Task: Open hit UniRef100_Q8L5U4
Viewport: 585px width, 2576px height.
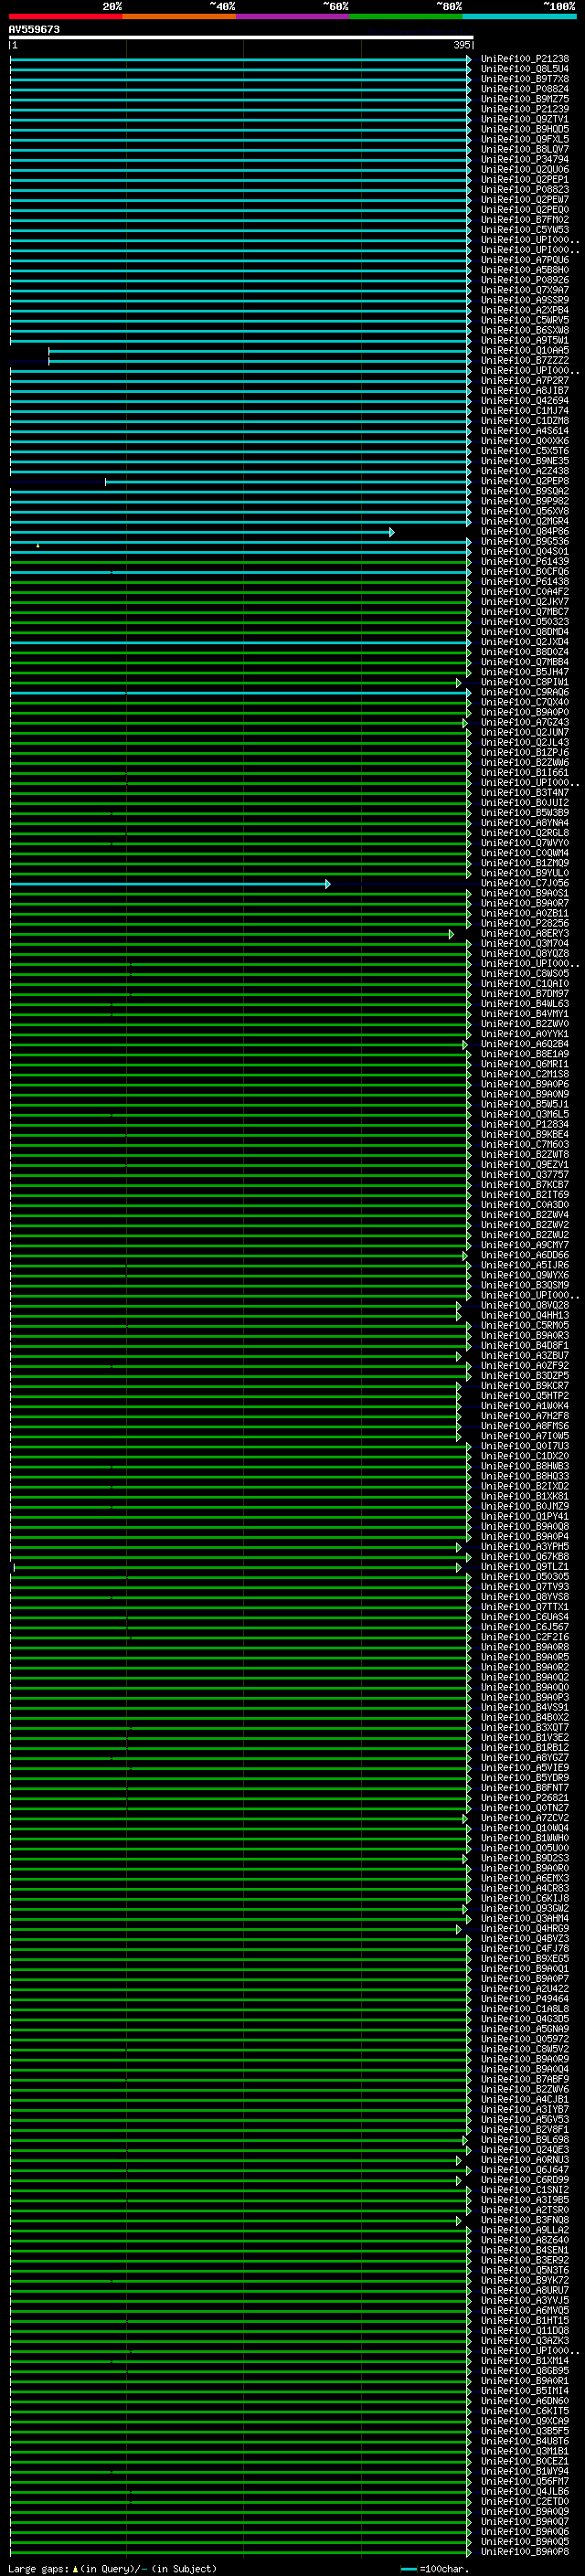Action: click(x=525, y=69)
